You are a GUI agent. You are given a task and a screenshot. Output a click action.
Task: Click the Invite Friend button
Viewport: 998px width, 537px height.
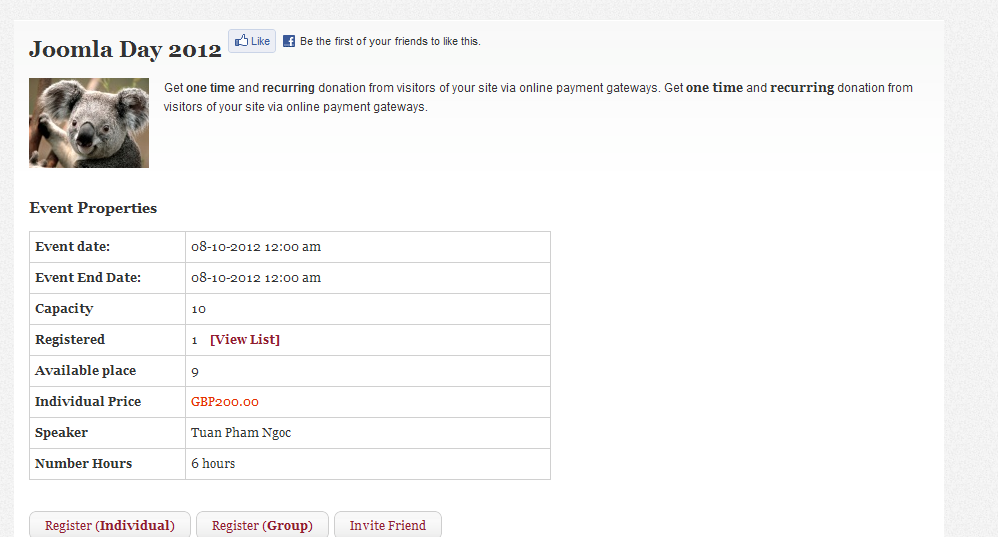coord(388,526)
